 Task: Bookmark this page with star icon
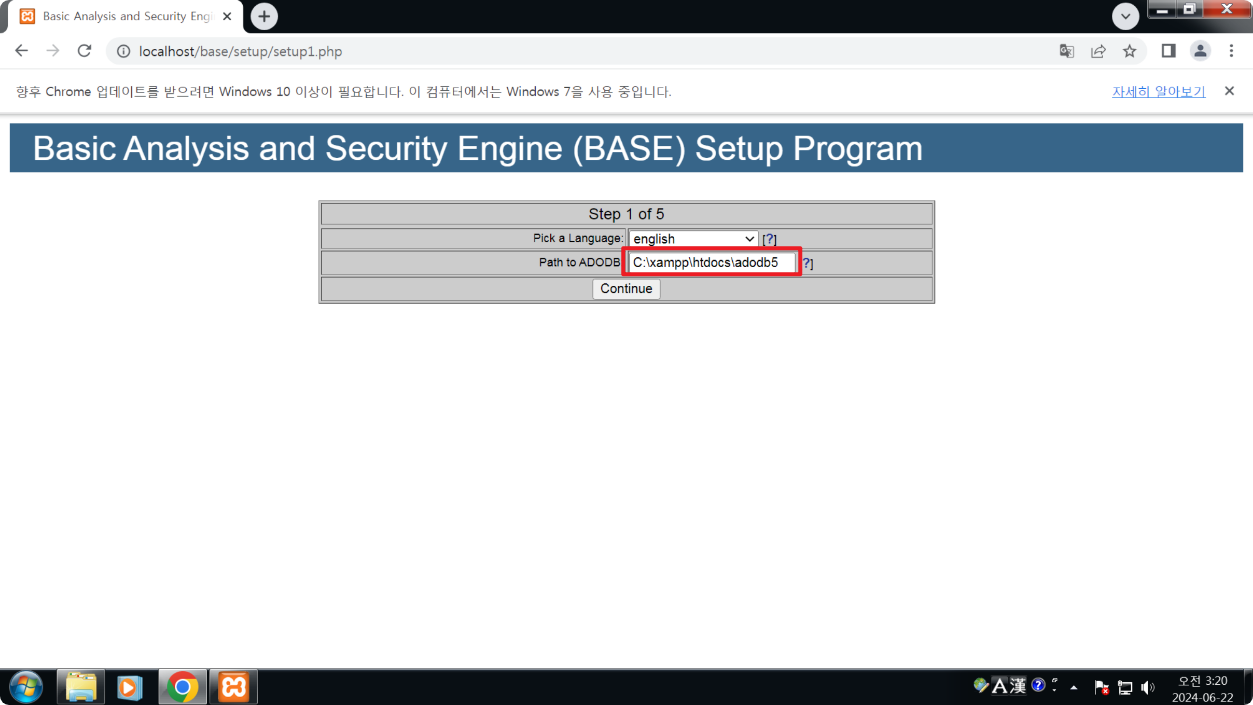pos(1129,51)
